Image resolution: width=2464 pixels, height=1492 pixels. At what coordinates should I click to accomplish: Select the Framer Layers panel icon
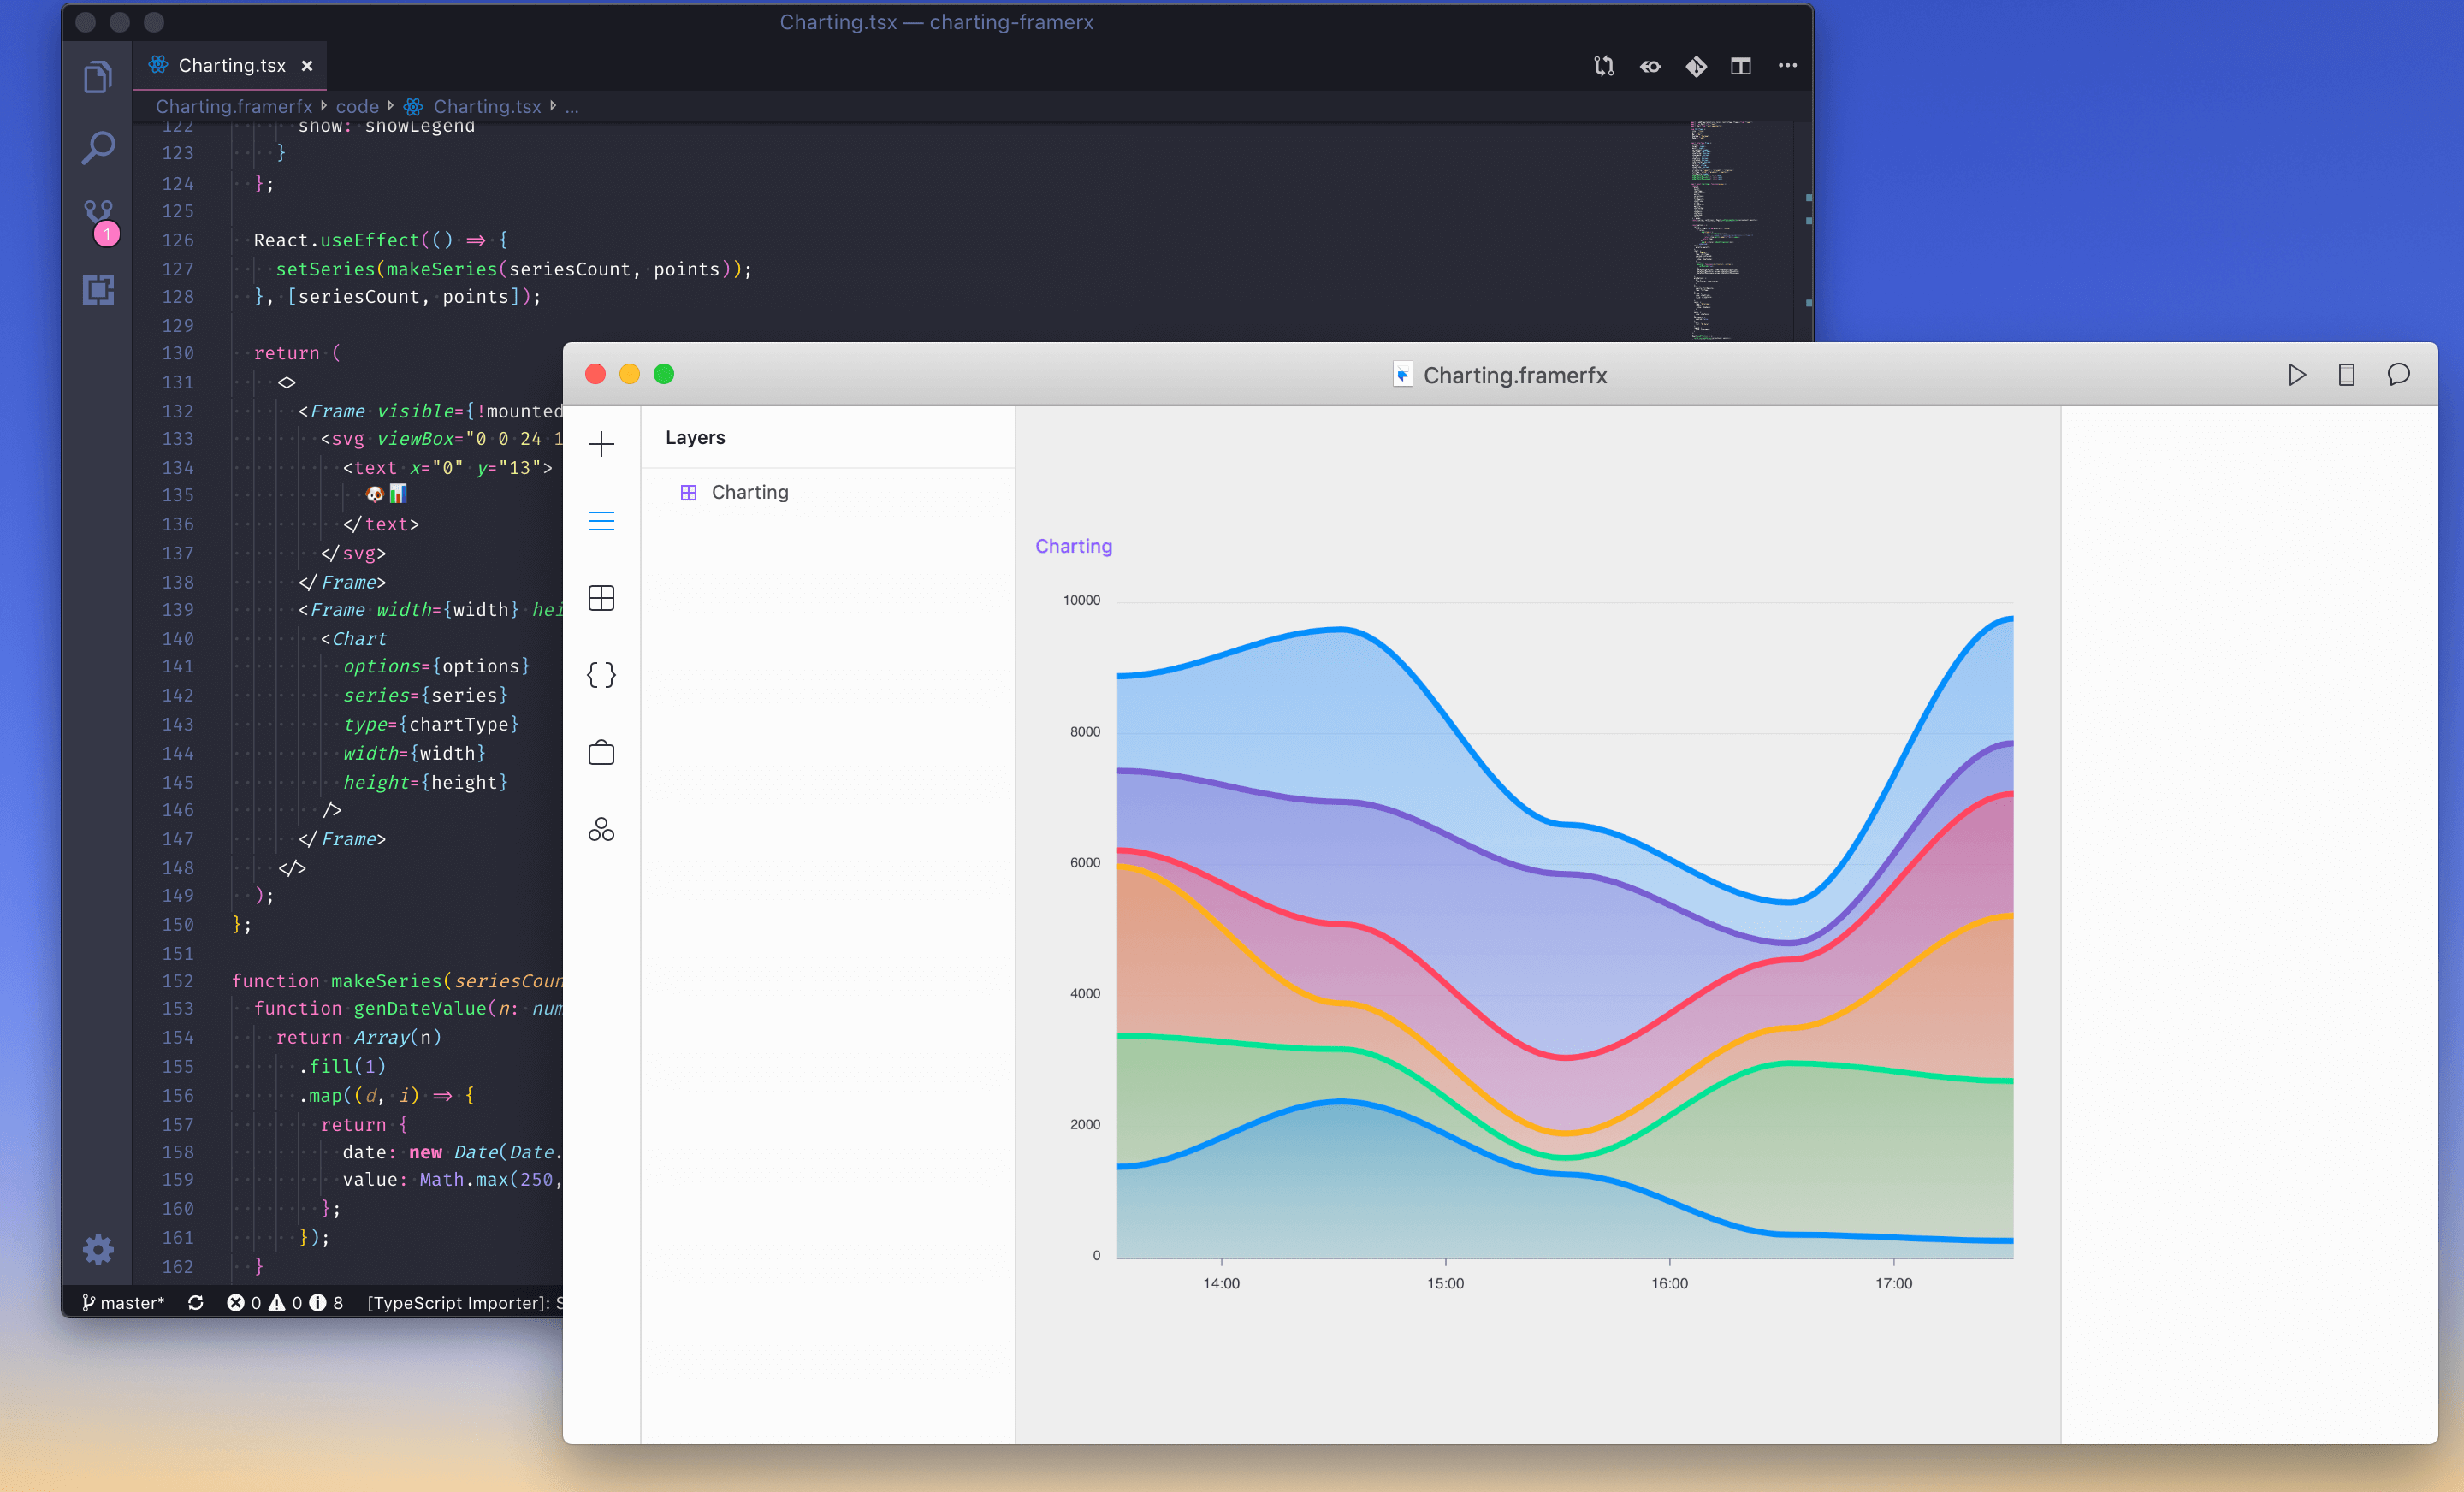point(601,521)
